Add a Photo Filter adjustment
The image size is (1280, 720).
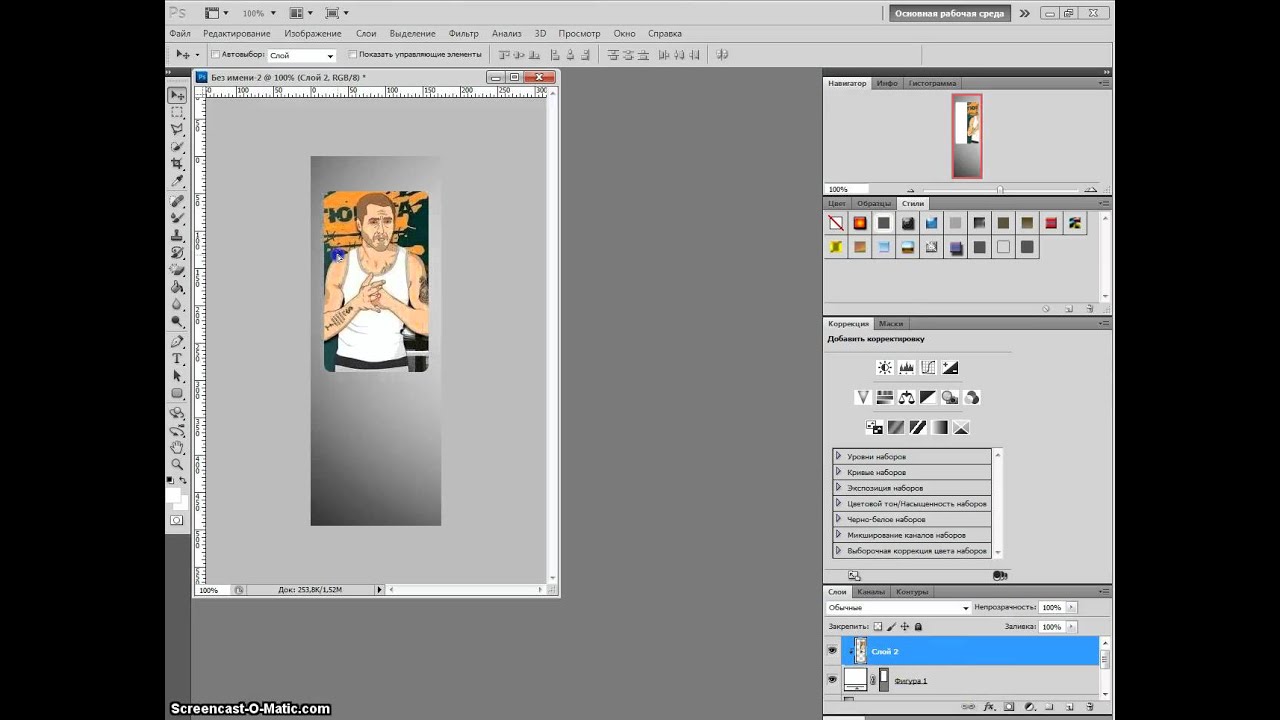(950, 397)
